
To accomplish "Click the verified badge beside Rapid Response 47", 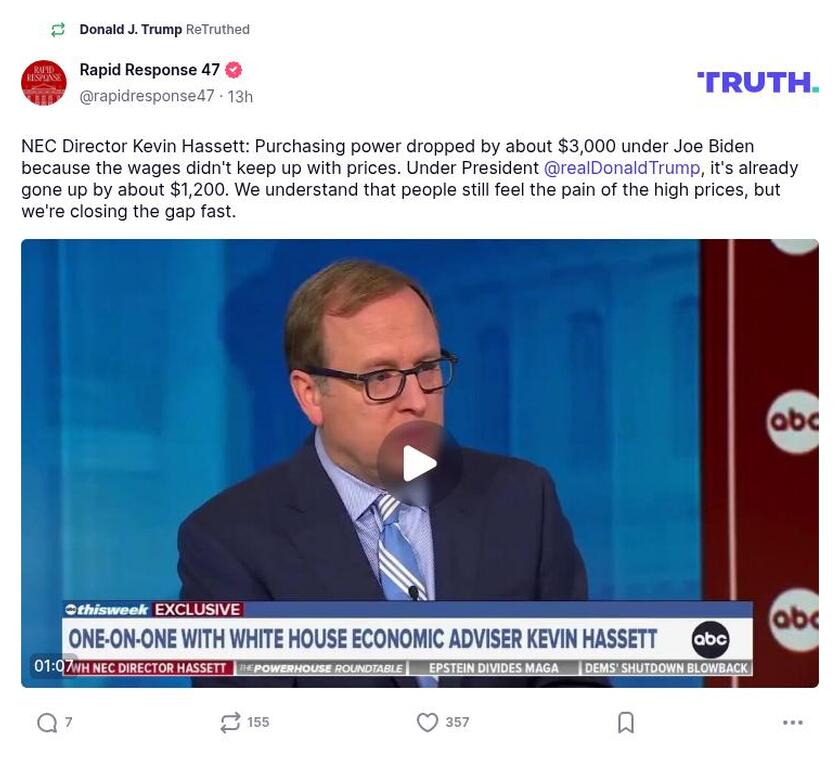I will tap(233, 70).
